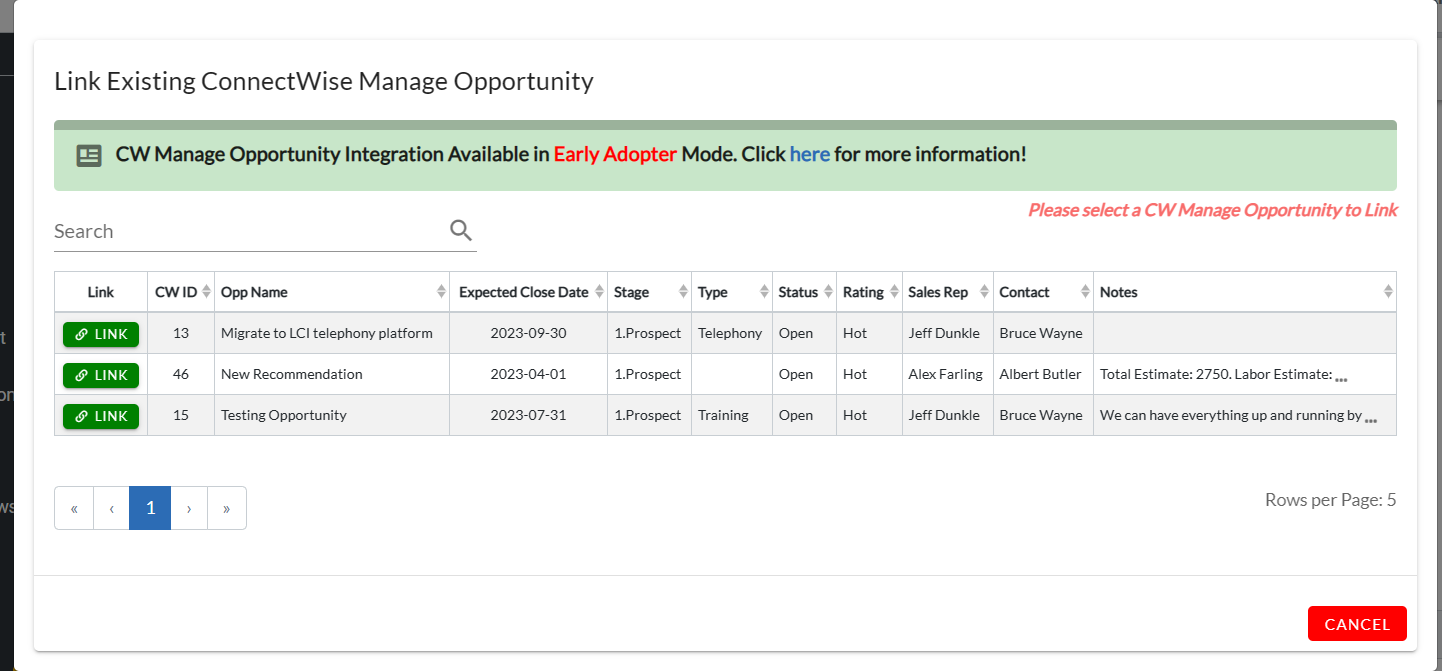Cancel the link opportunity dialog
This screenshot has width=1442, height=671.
[x=1357, y=624]
